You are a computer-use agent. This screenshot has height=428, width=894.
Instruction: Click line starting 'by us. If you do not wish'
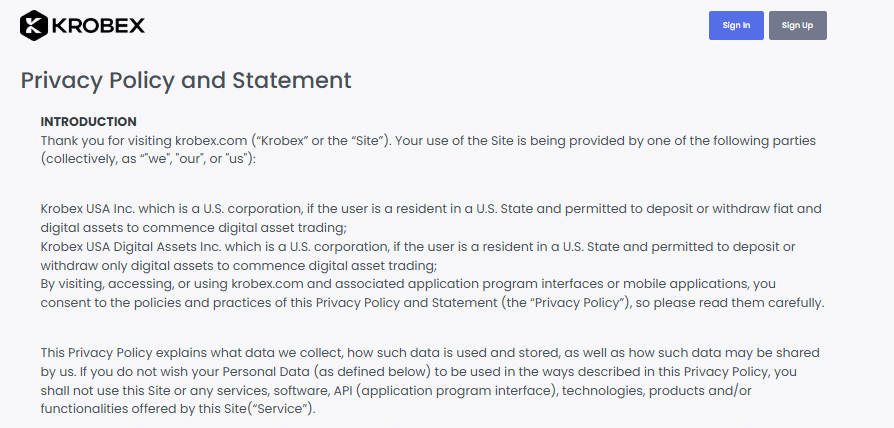click(x=418, y=372)
